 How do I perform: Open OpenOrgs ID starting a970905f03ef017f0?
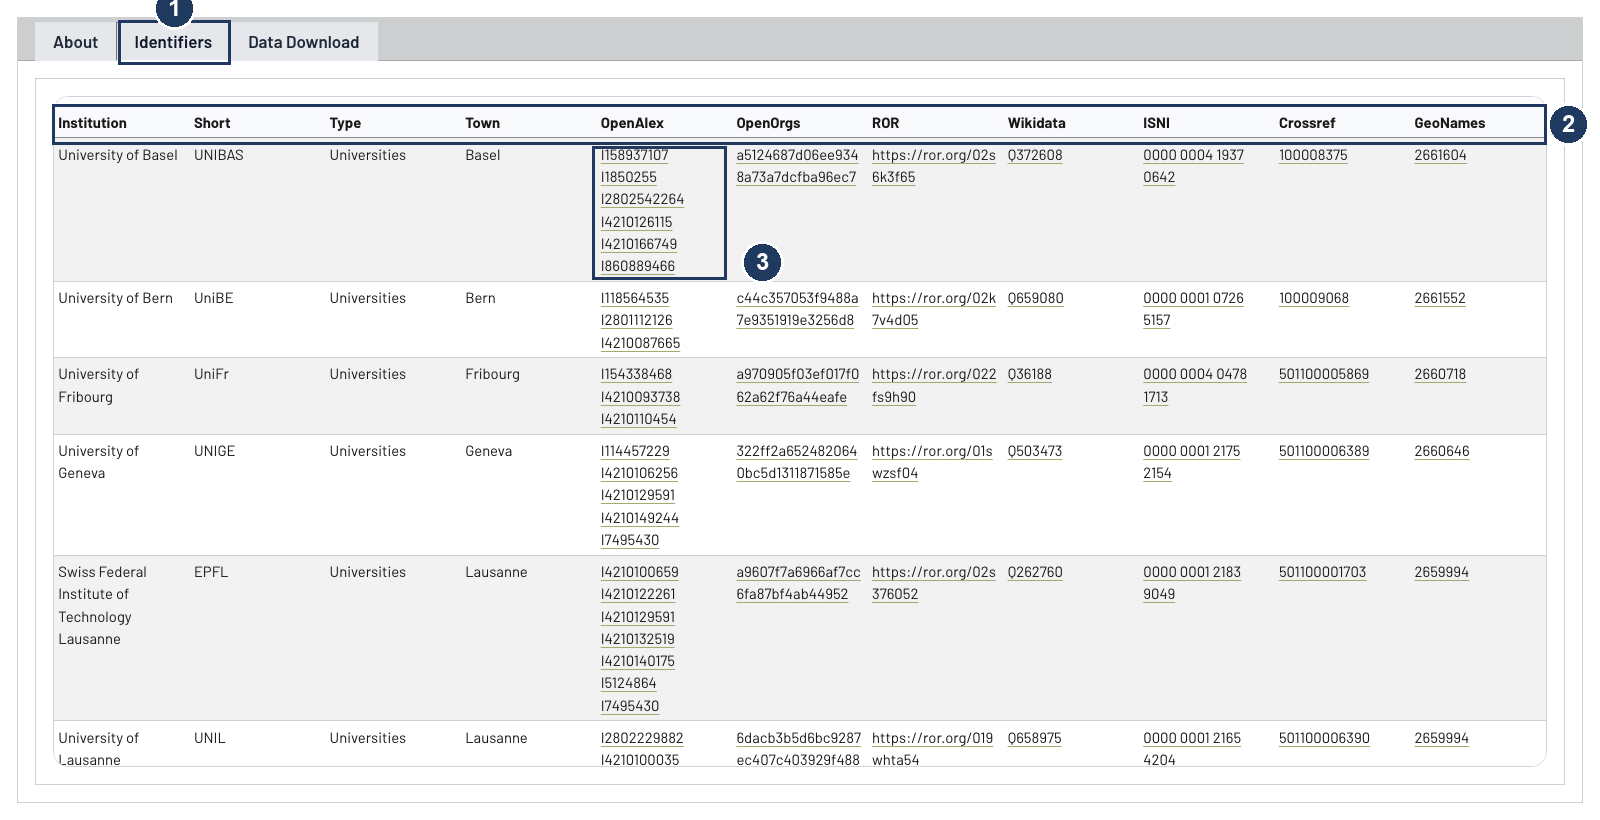pos(797,385)
